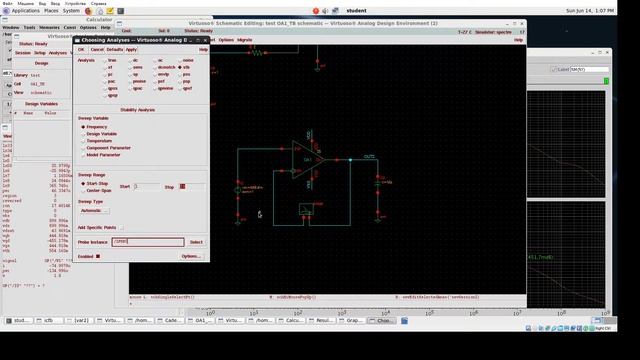The width and height of the screenshot is (640, 360).
Task: Set sweep variable to Temperature
Action: (83, 141)
